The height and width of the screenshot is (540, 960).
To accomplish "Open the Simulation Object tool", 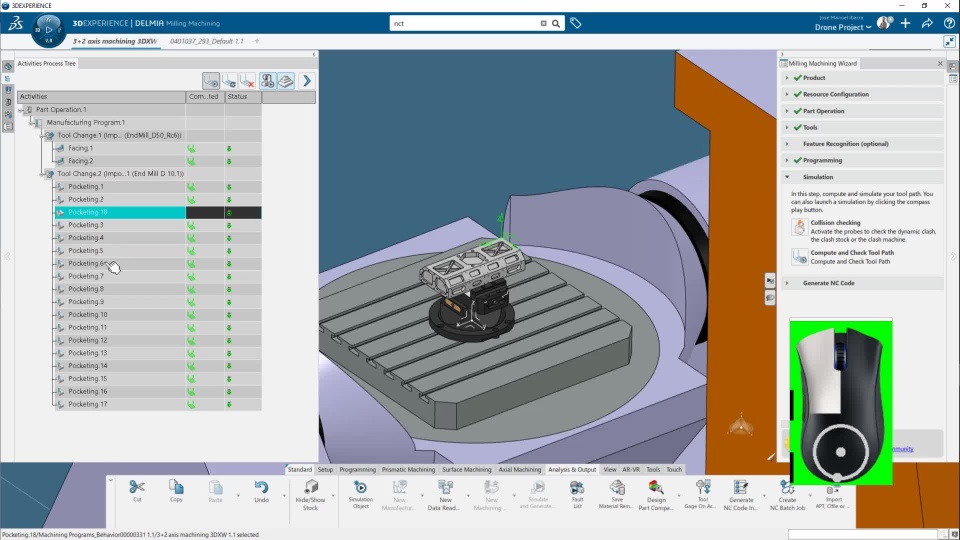I will pos(361,487).
